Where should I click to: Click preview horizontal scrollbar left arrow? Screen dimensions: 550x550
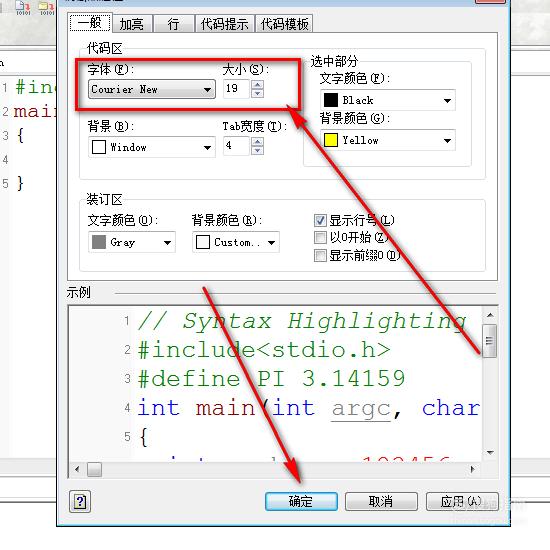click(77, 469)
